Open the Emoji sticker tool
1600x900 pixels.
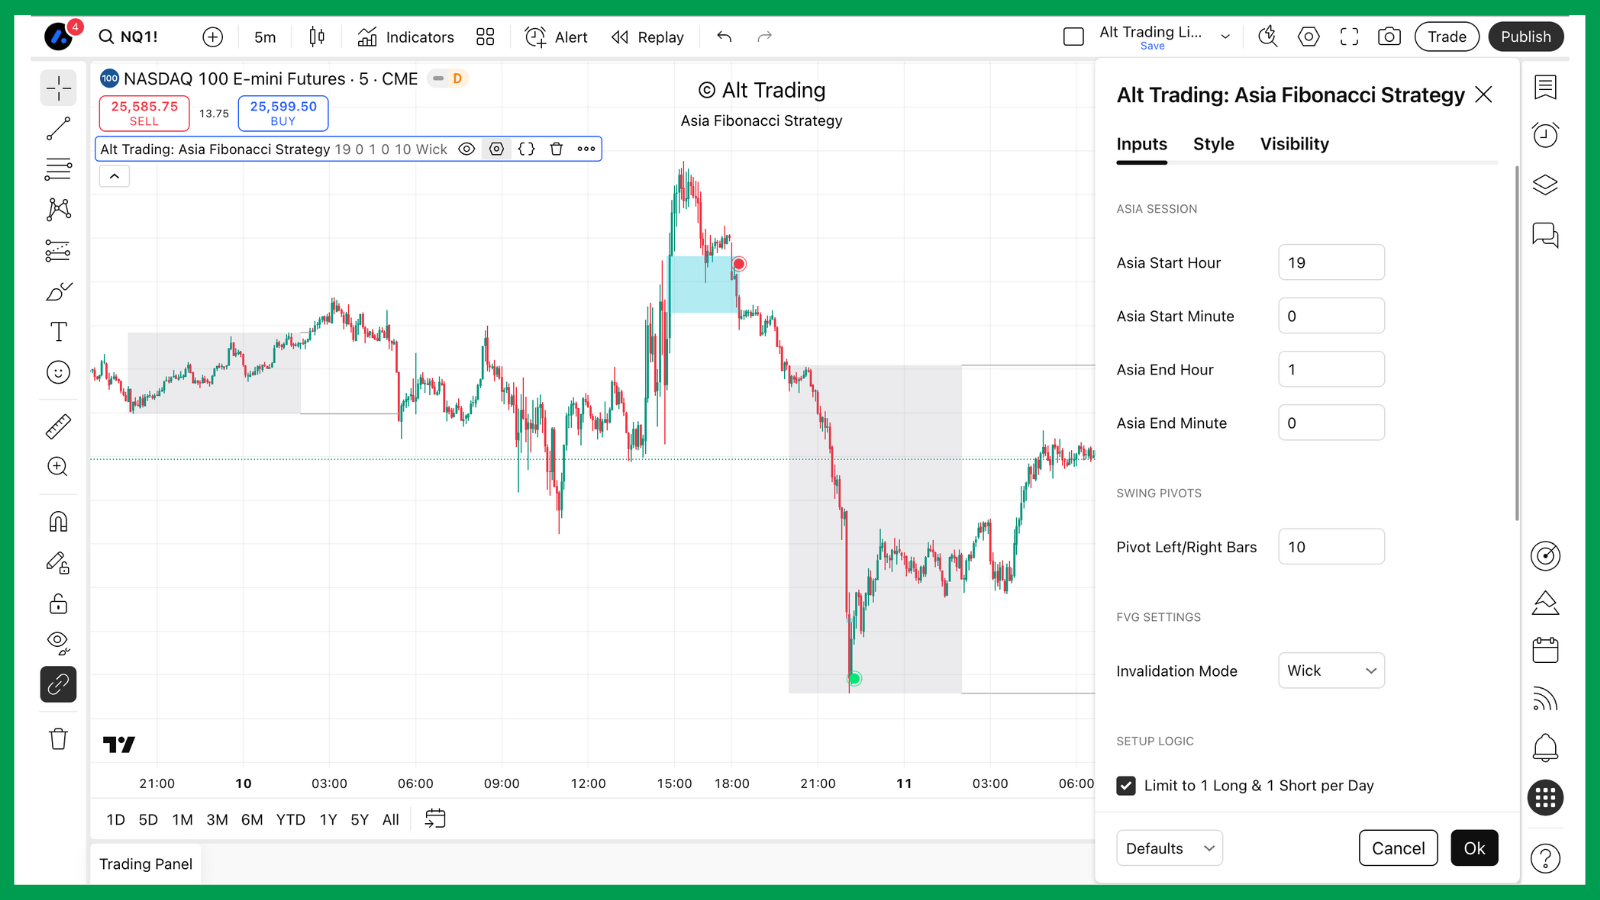point(58,371)
